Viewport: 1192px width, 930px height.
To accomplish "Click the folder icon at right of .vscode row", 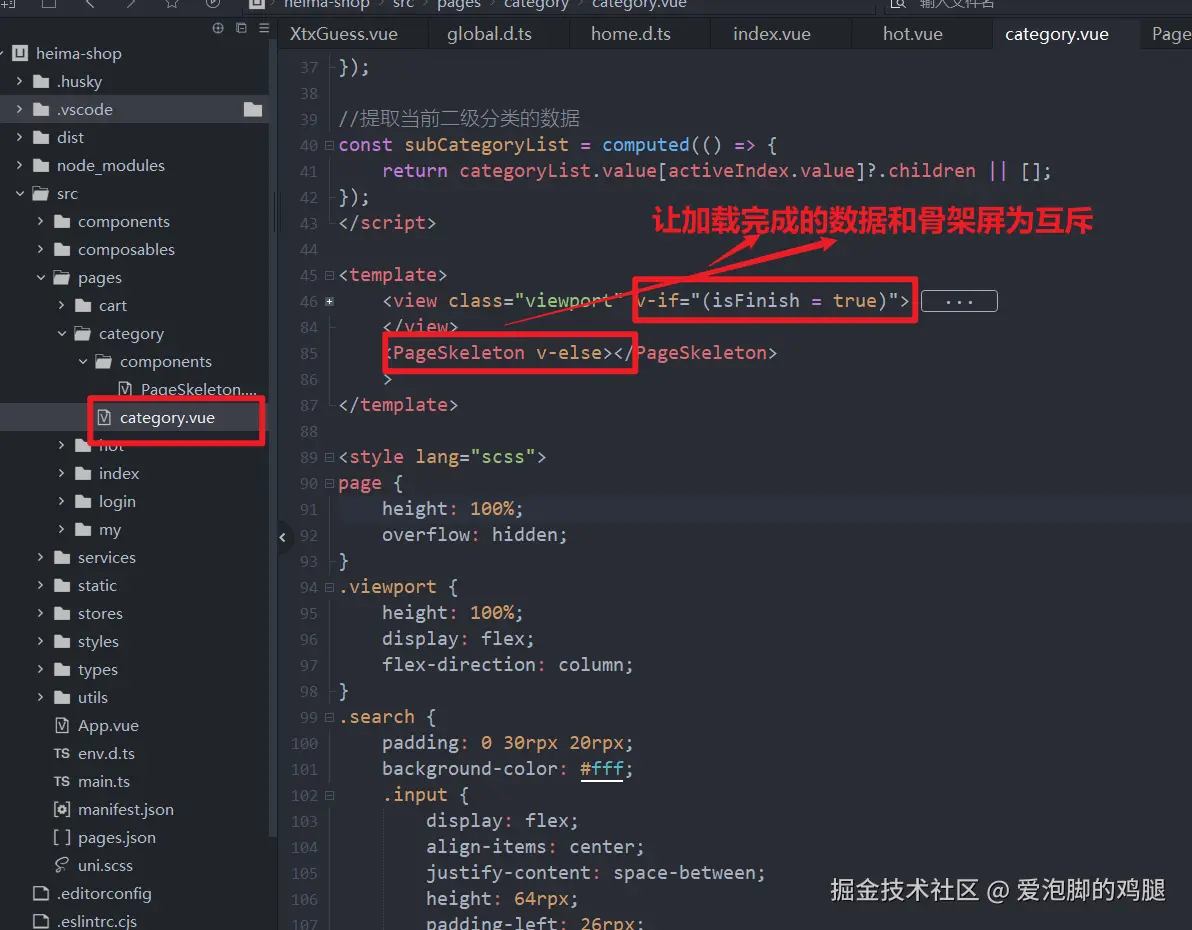I will [253, 110].
